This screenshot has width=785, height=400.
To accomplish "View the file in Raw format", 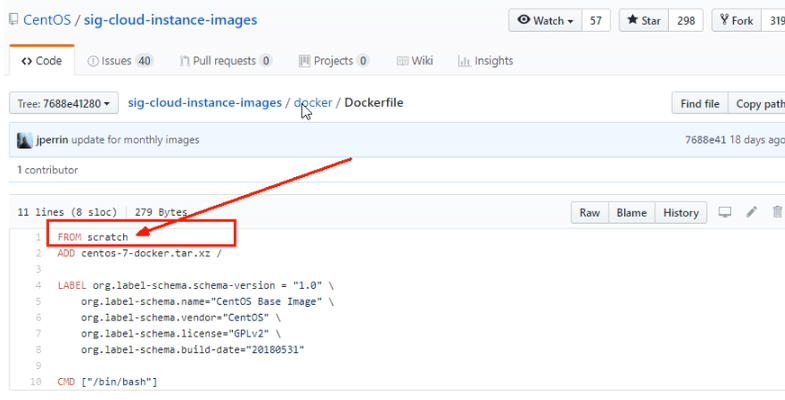I will click(590, 213).
